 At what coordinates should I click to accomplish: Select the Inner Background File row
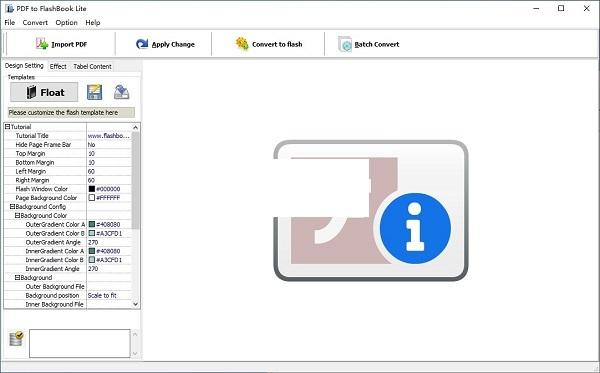click(68, 304)
